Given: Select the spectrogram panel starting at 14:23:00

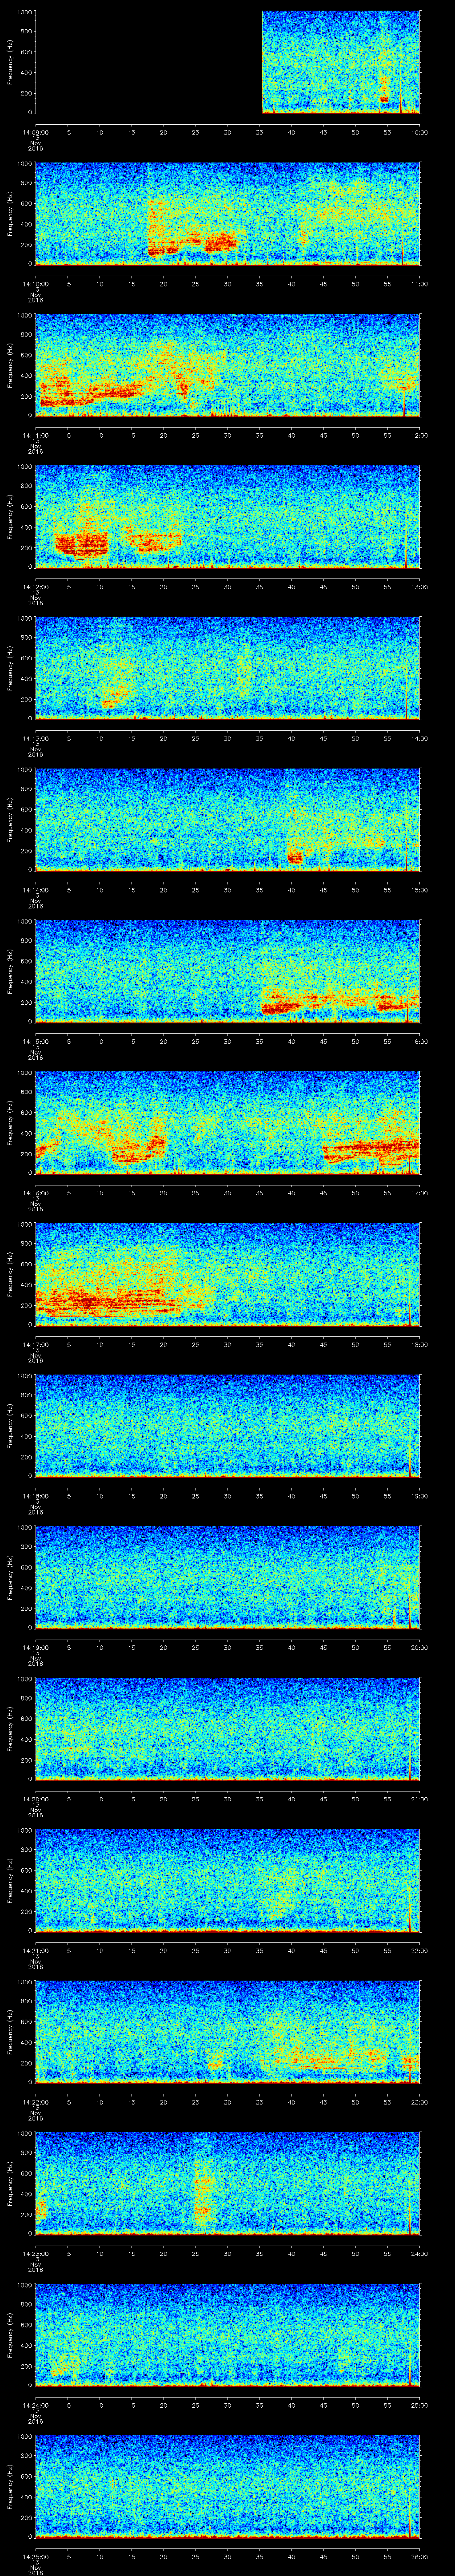Looking at the screenshot, I should point(228,2183).
